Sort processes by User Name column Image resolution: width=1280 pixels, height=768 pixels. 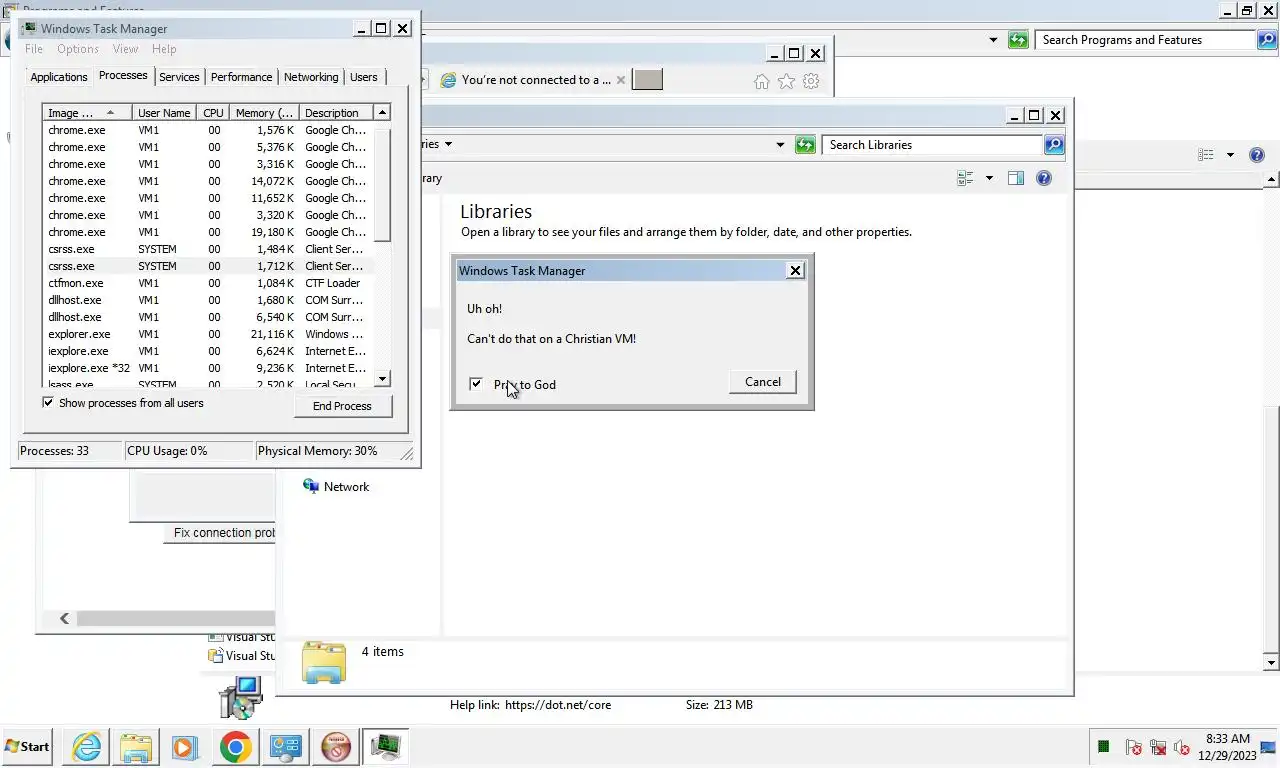(x=164, y=113)
